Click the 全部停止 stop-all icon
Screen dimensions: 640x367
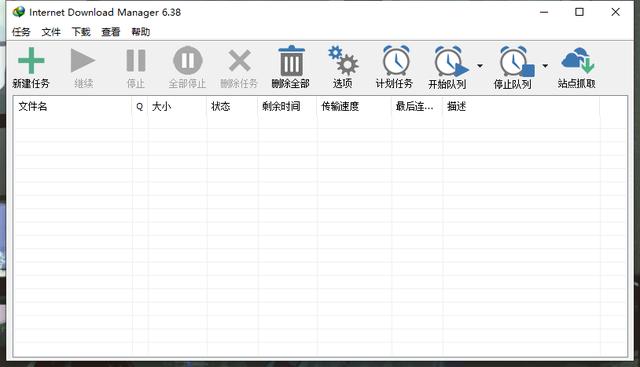tap(188, 60)
